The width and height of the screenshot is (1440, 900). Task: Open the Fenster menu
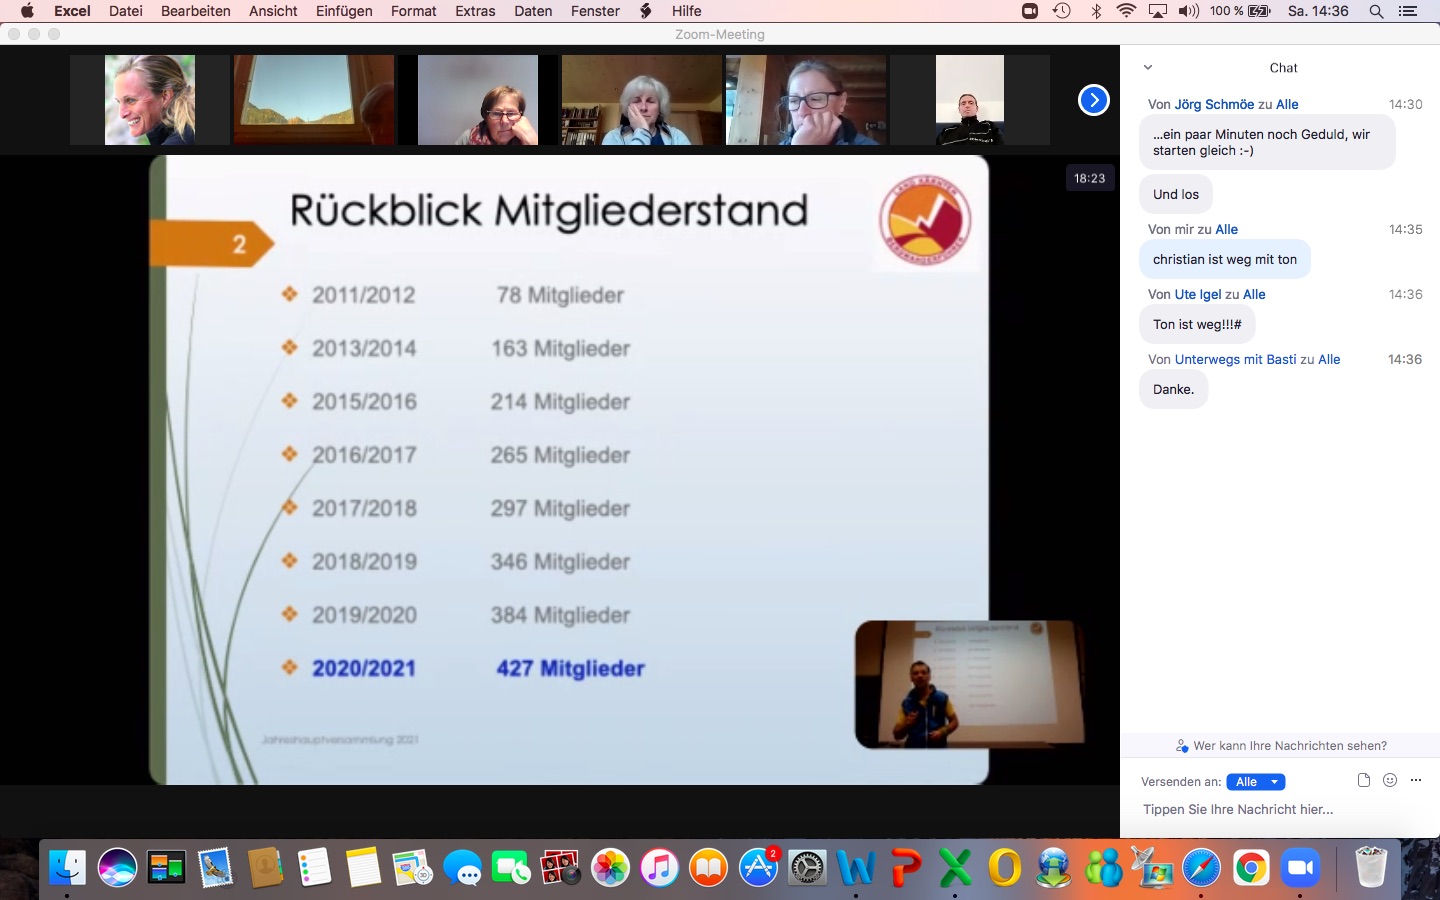(x=595, y=11)
